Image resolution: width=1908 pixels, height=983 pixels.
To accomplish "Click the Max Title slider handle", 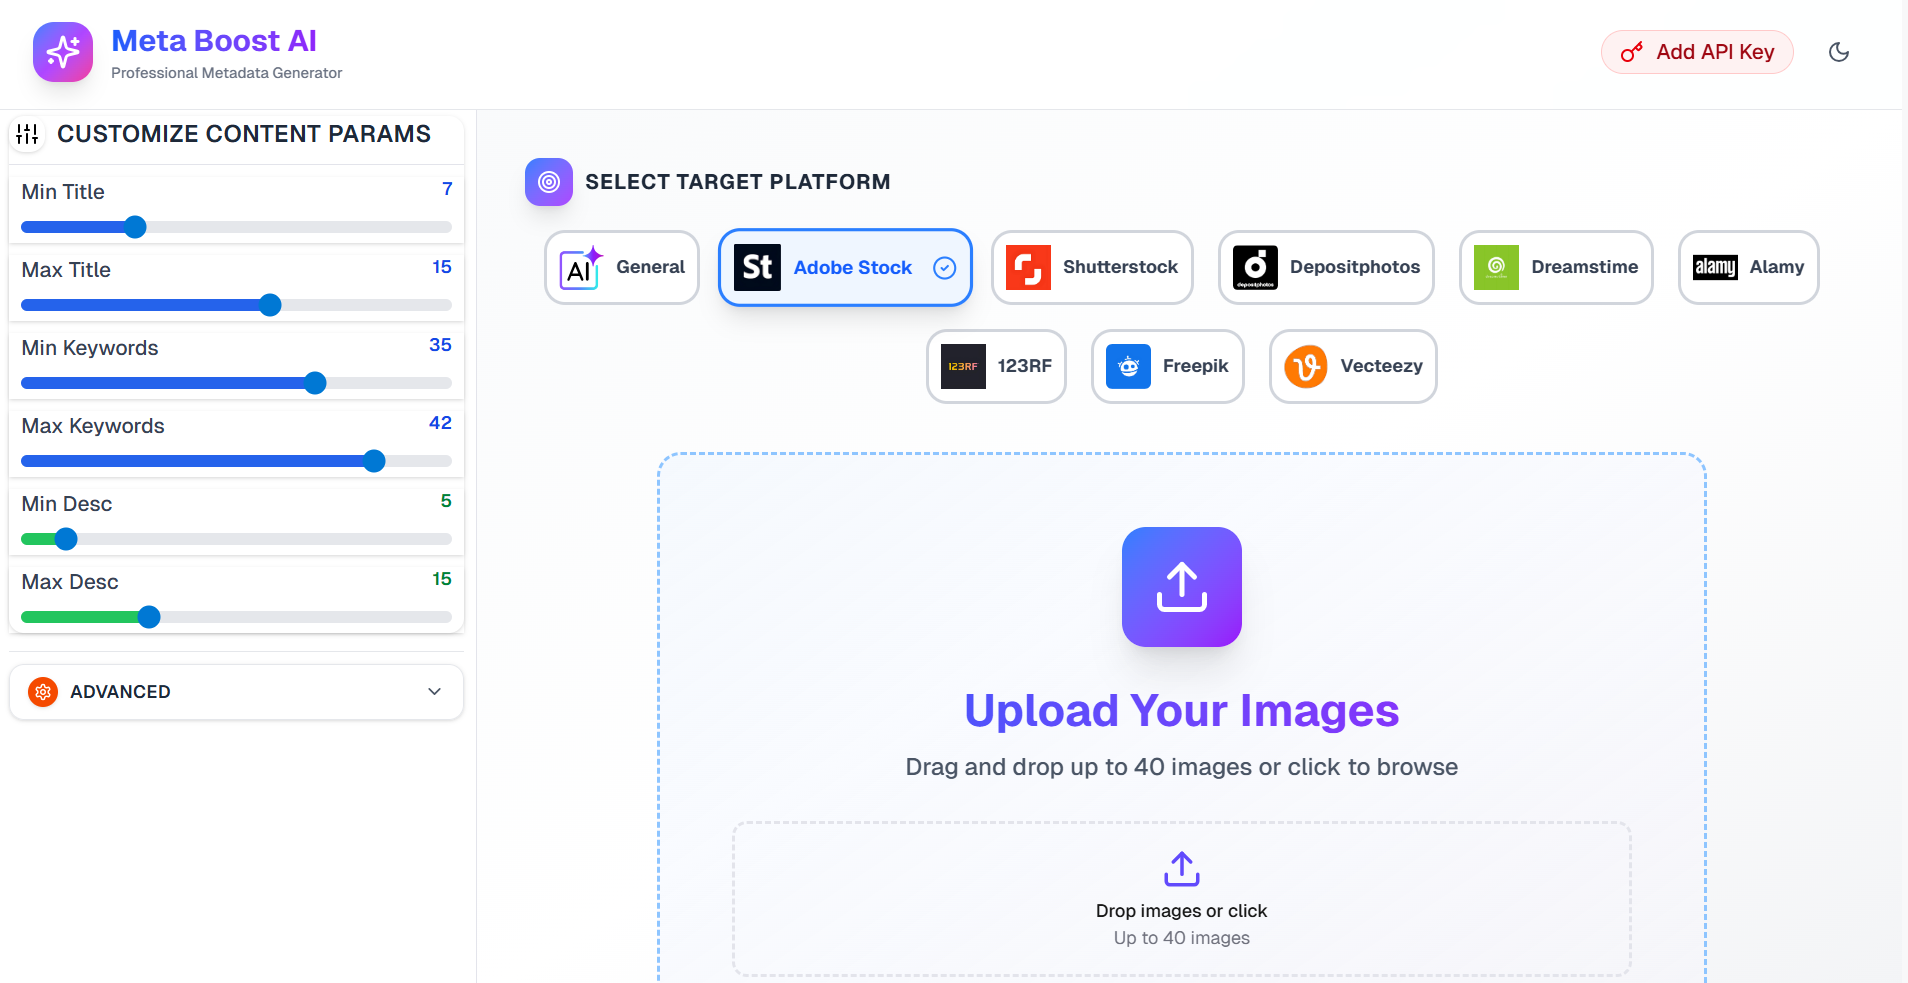I will tap(270, 305).
